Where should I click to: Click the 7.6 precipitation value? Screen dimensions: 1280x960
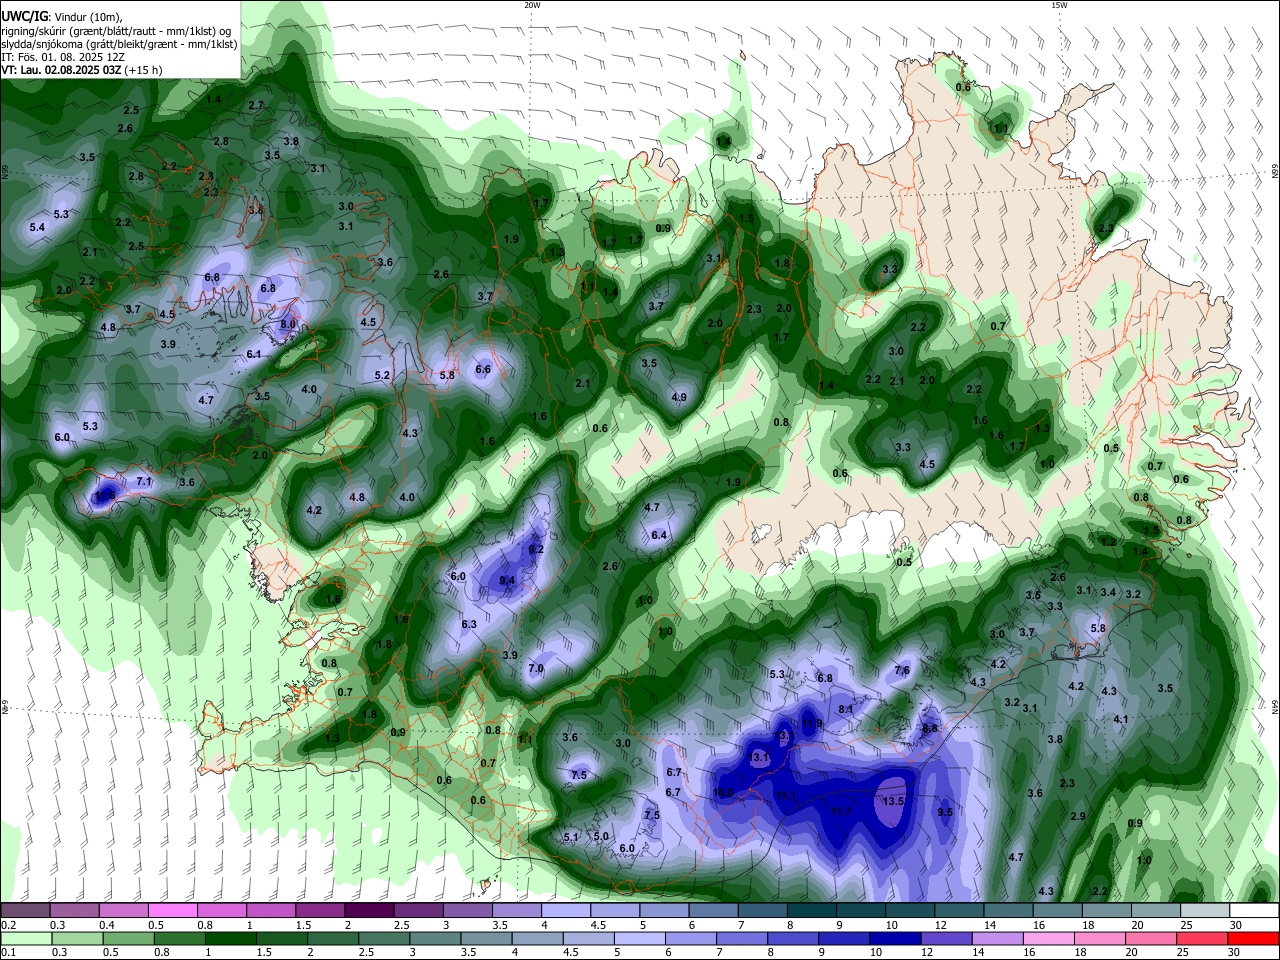click(x=902, y=670)
